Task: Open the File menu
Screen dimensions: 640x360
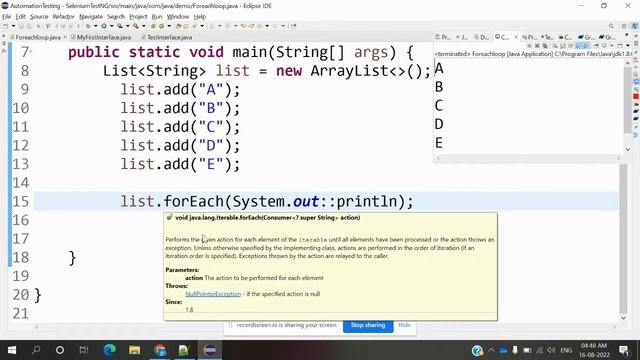Action: pos(7,16)
